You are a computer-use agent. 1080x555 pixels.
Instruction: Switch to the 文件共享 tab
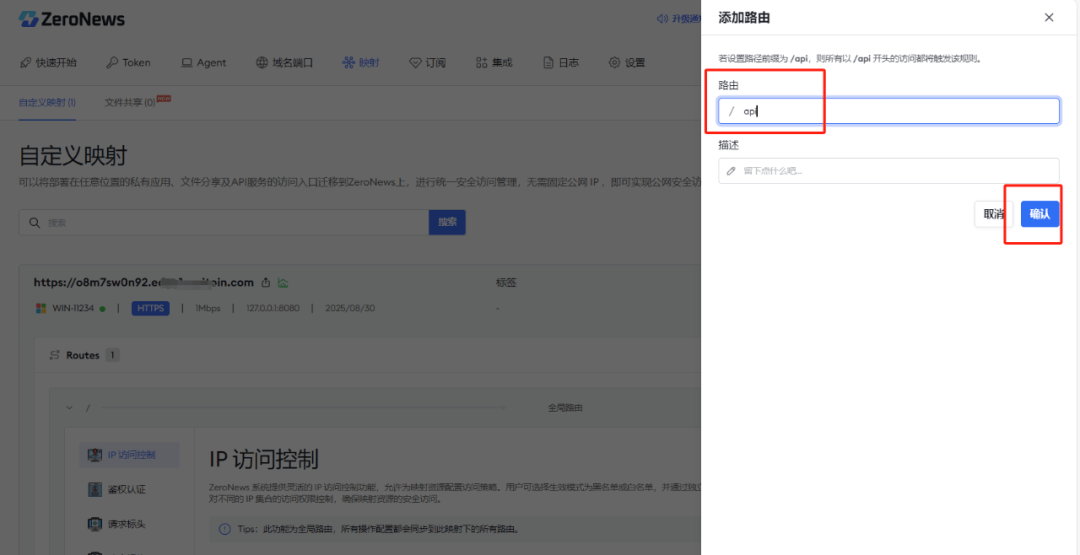136,102
